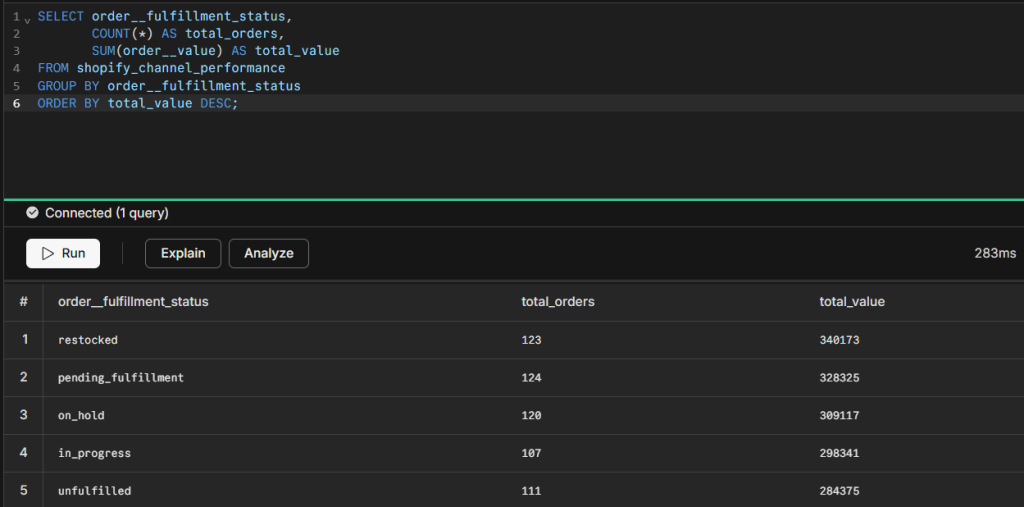Select the in_progress status cell
This screenshot has width=1024, height=507.
pos(94,453)
